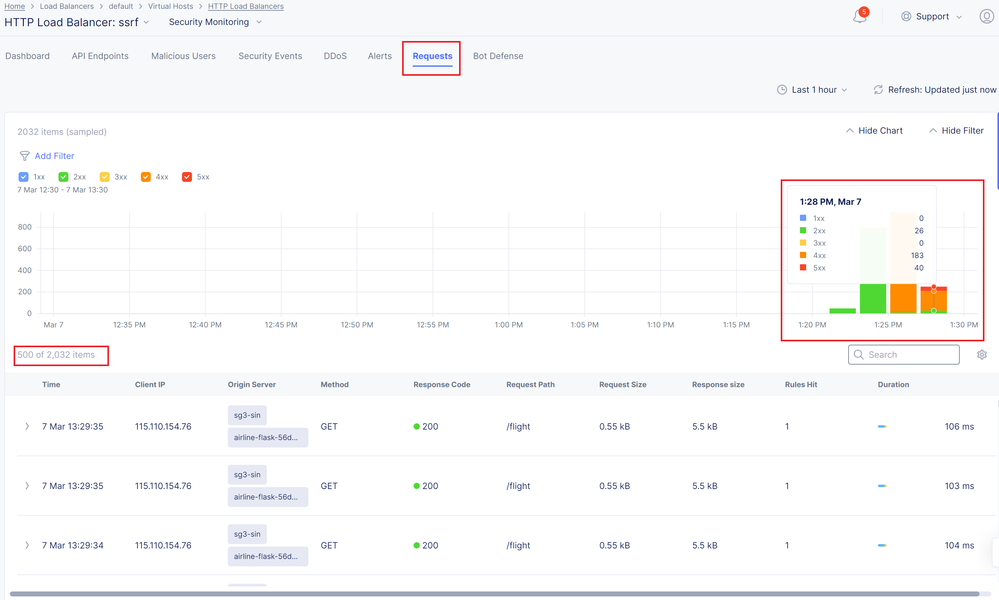Expand the first 13:29:35 request row
999x600 pixels.
coord(27,427)
